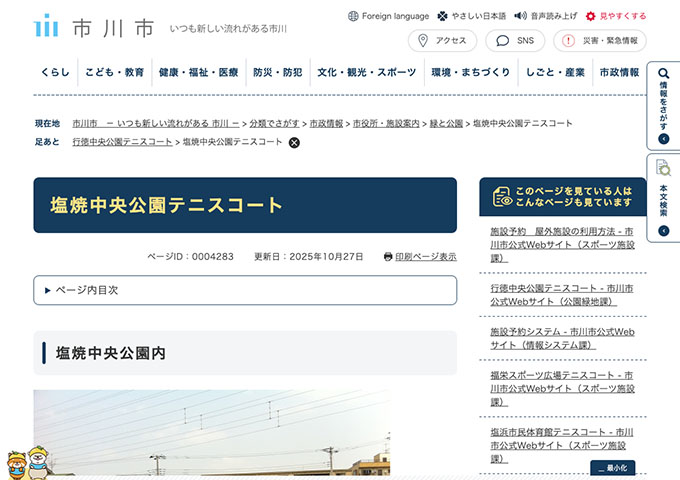
Task: Open the 環境・まちづくり menu
Action: 471,72
